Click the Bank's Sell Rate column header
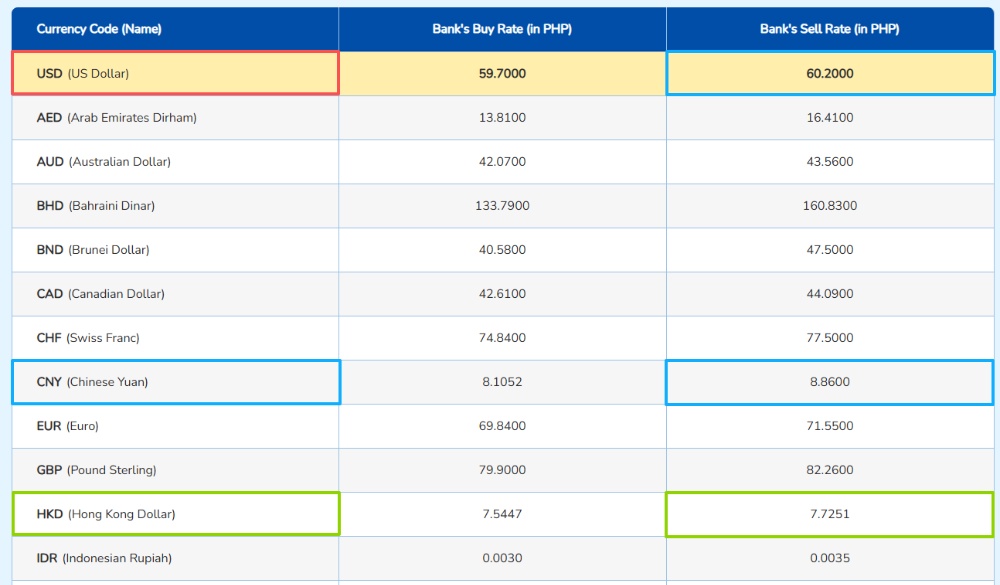The width and height of the screenshot is (1000, 585). (x=829, y=29)
